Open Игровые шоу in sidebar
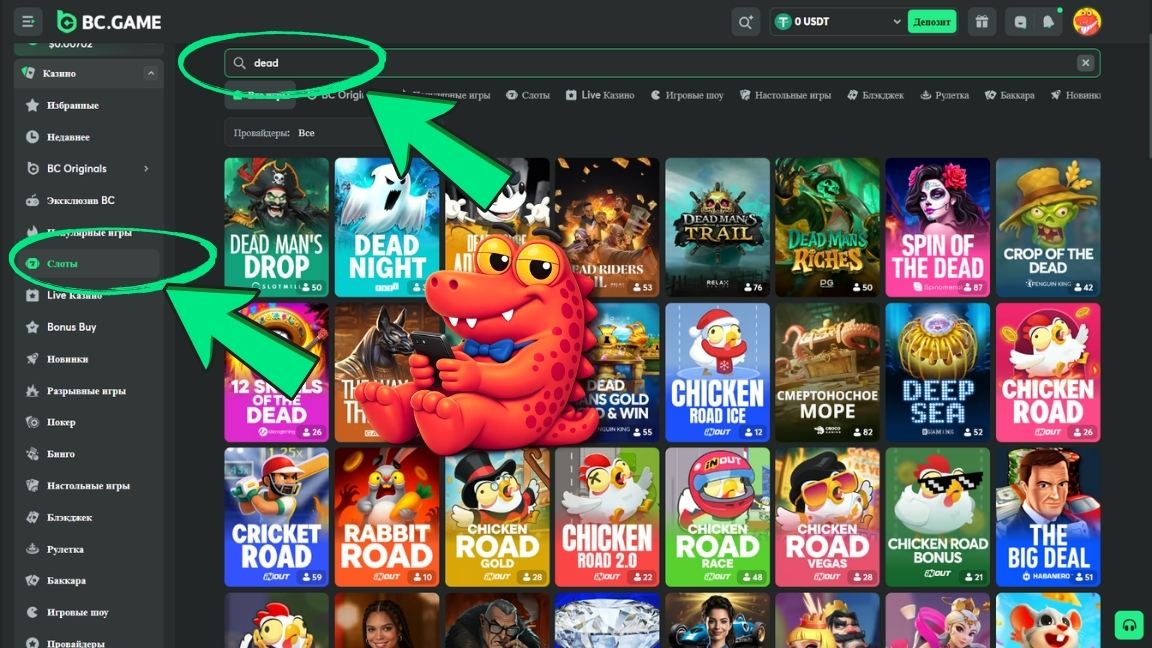 pos(87,612)
